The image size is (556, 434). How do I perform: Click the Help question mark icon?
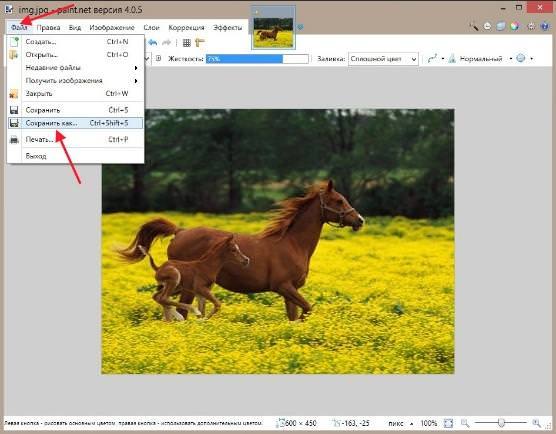(544, 26)
